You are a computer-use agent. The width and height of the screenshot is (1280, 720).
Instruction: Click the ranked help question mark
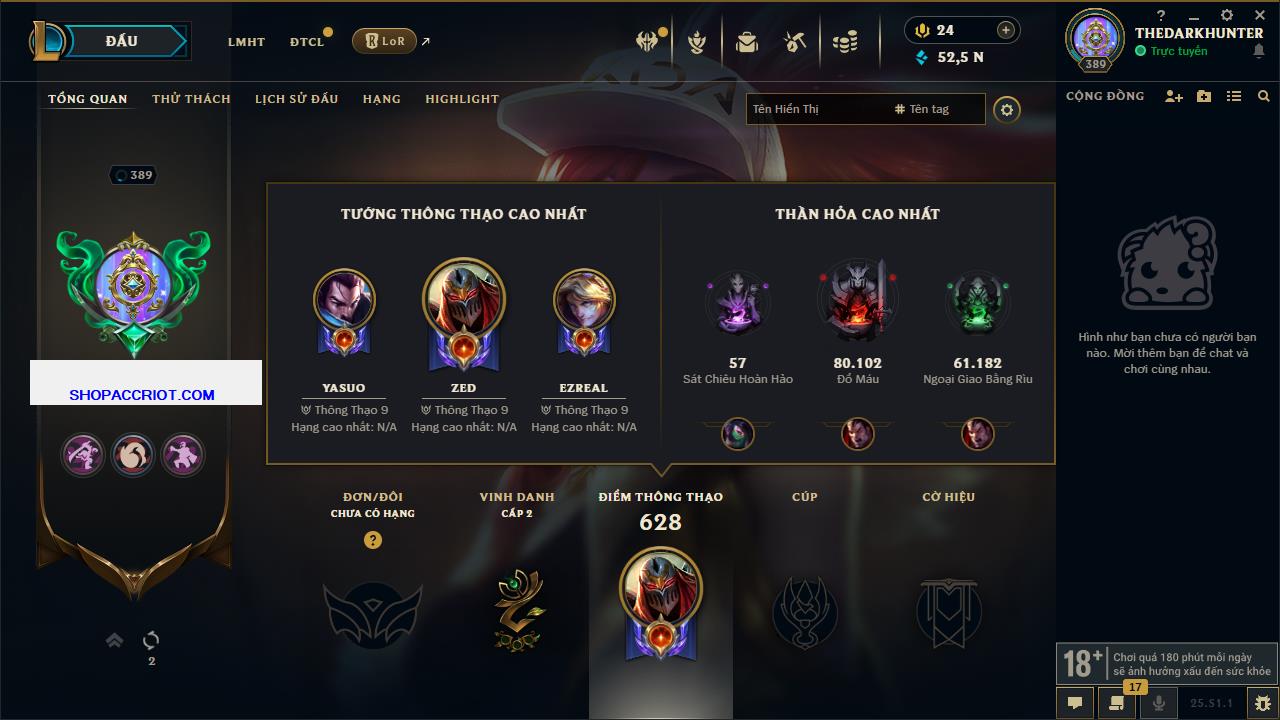click(x=373, y=540)
